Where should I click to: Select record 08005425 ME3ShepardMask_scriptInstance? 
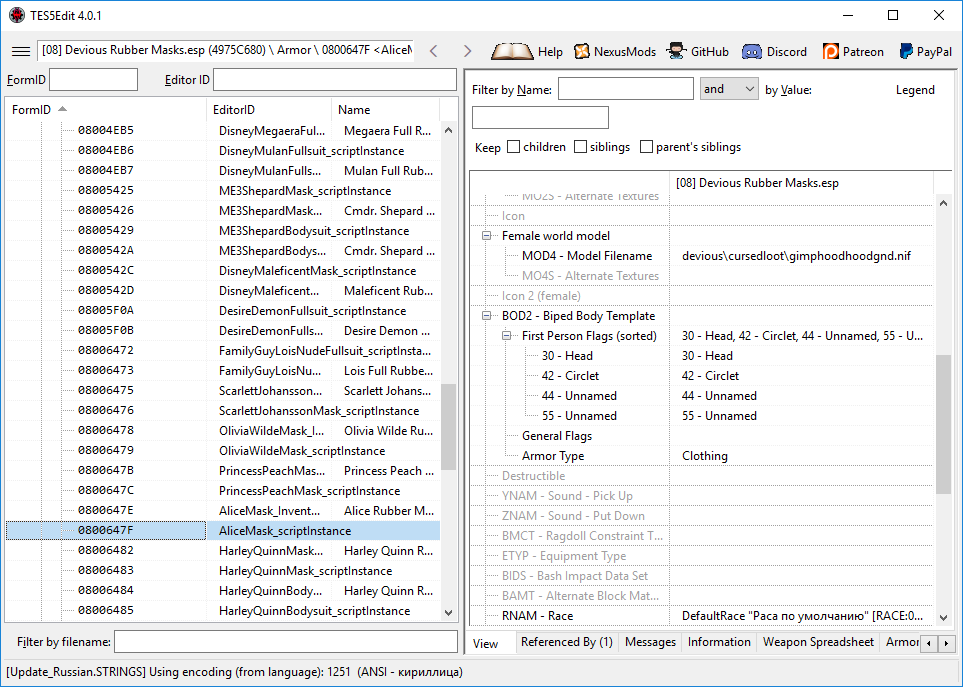[x=223, y=190]
